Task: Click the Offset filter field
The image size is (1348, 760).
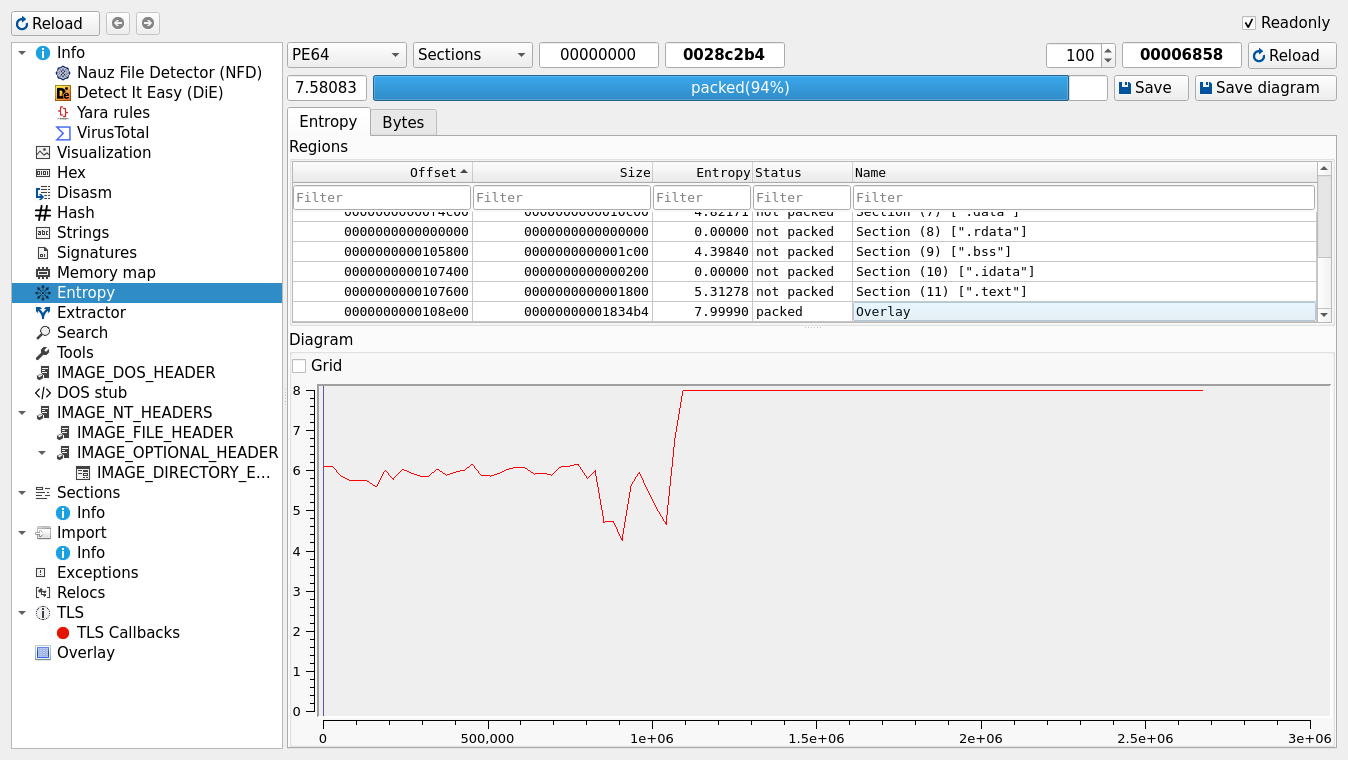Action: 382,197
